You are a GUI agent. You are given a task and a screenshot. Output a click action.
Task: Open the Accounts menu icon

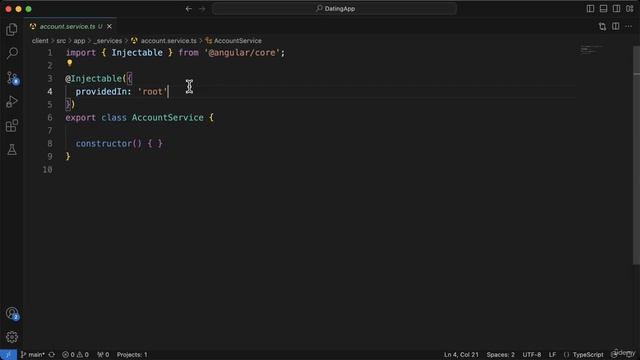[x=12, y=313]
